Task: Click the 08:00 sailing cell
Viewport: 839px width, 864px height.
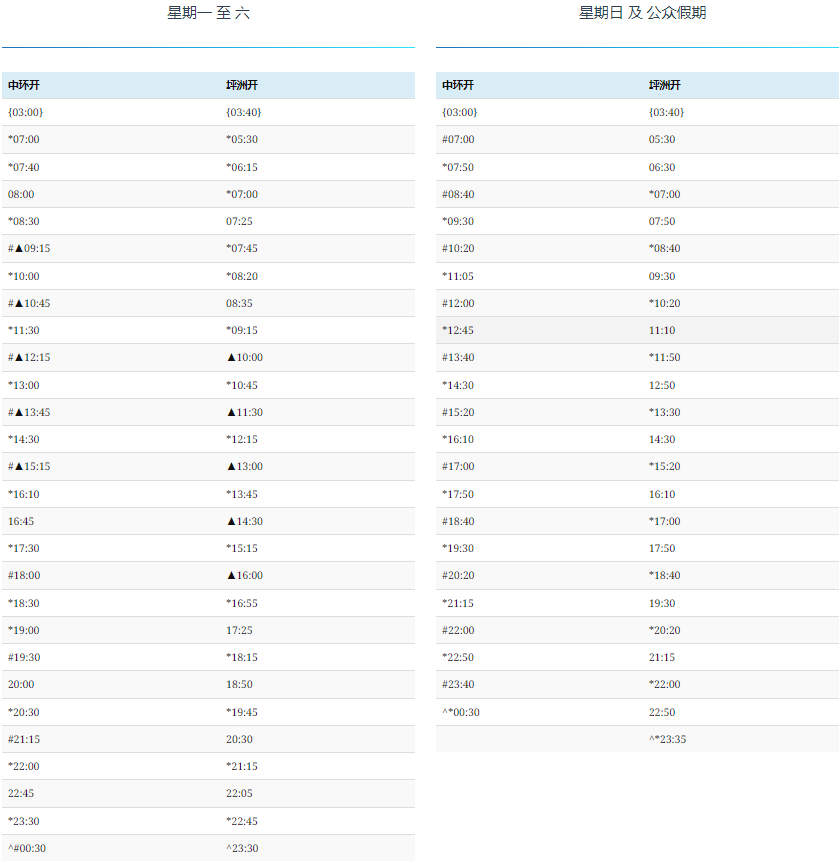Action: pyautogui.click(x=21, y=194)
